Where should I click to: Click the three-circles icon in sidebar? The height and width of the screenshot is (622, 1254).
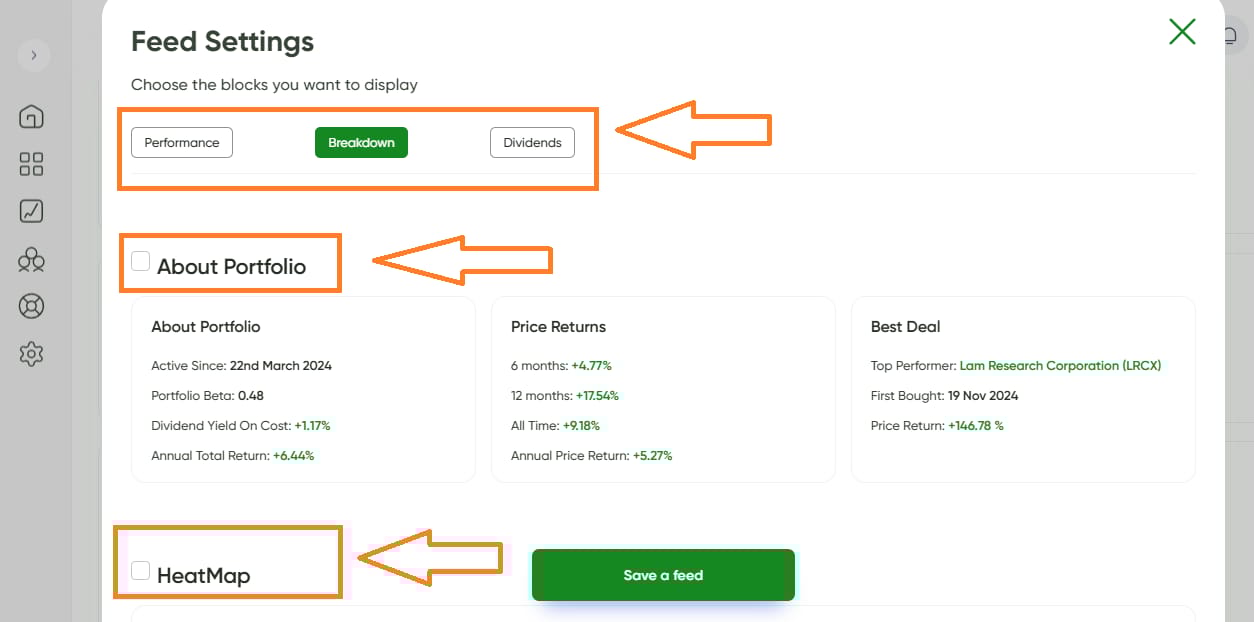31,260
